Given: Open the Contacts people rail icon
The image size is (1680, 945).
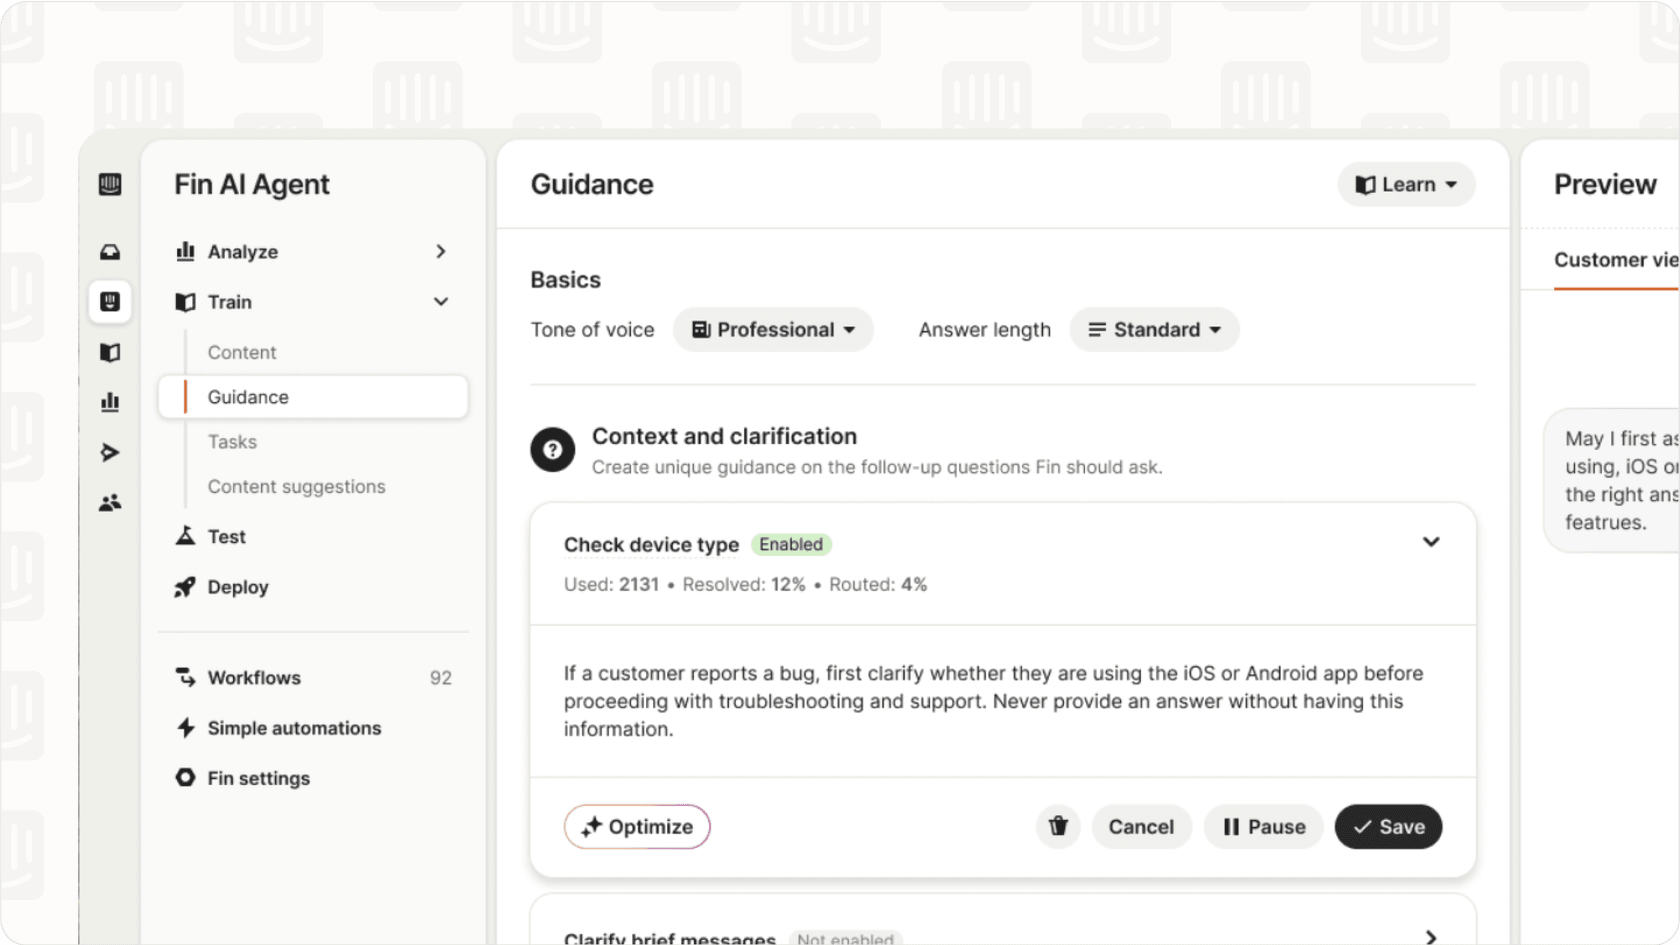Looking at the screenshot, I should [110, 502].
